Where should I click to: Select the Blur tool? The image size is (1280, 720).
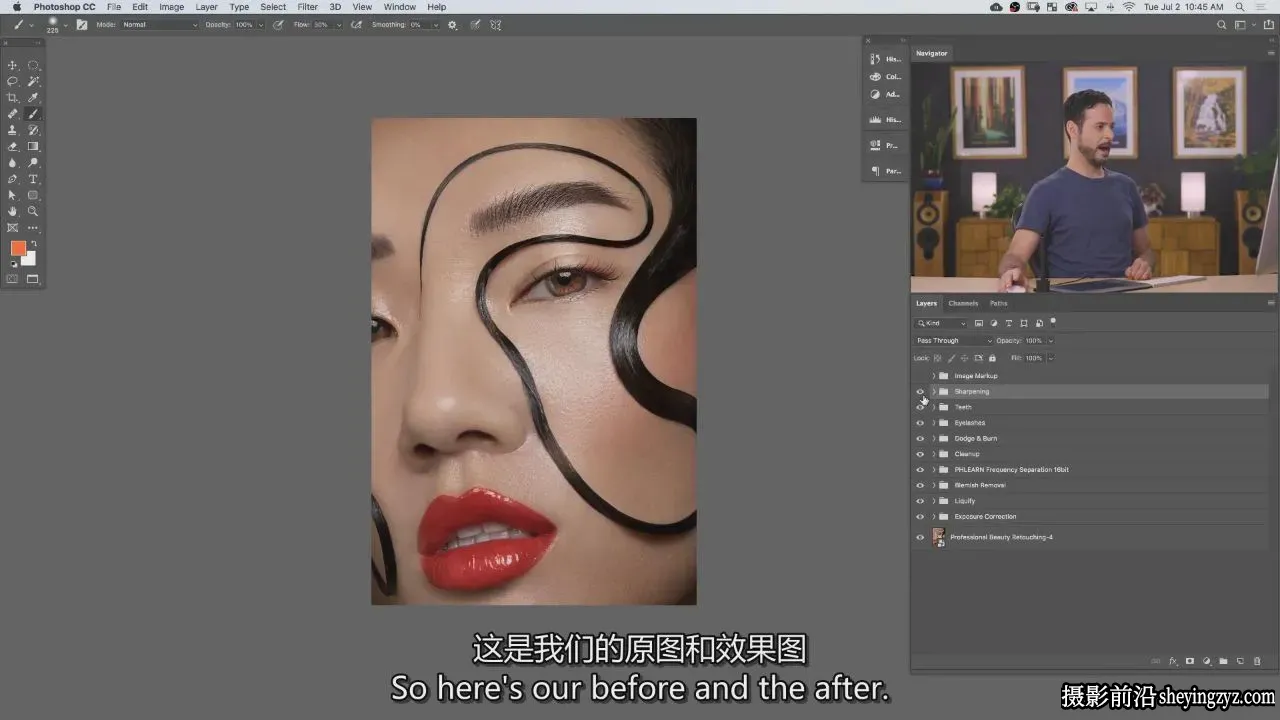point(13,162)
